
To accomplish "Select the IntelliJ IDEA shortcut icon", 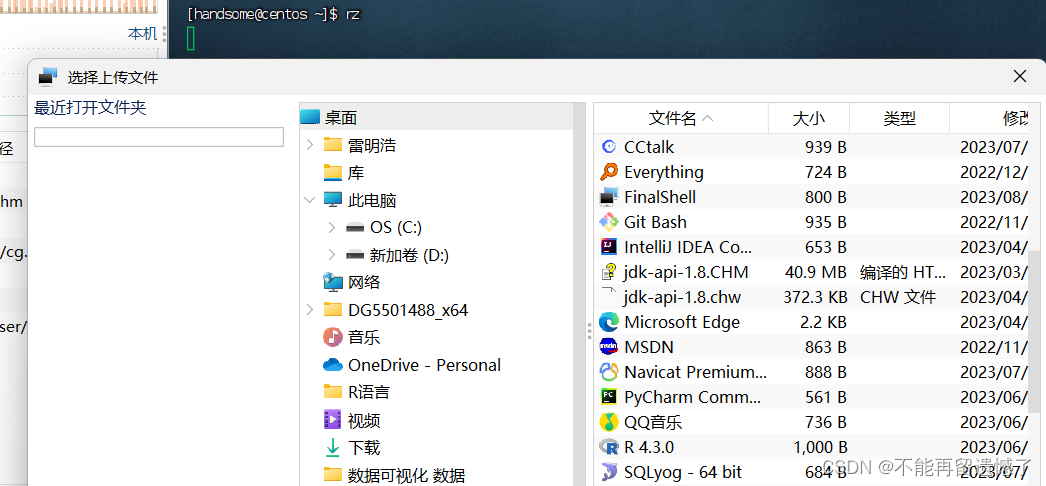I will [x=608, y=247].
